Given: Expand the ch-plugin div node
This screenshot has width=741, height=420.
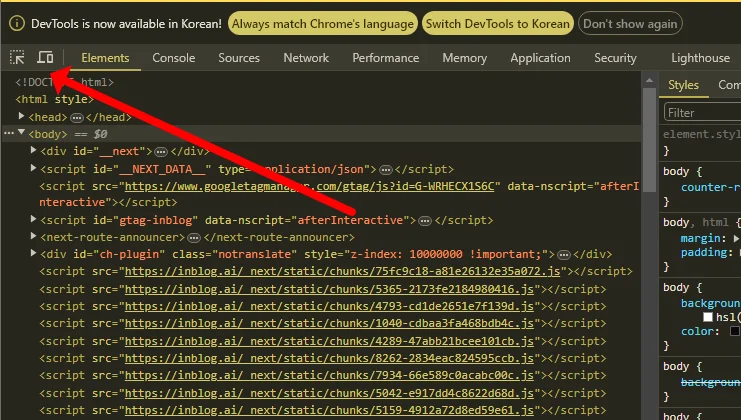Looking at the screenshot, I should [x=33, y=254].
